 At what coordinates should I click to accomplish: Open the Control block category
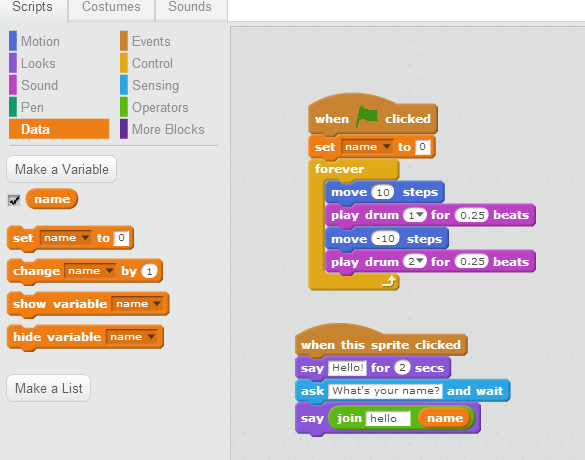point(152,63)
